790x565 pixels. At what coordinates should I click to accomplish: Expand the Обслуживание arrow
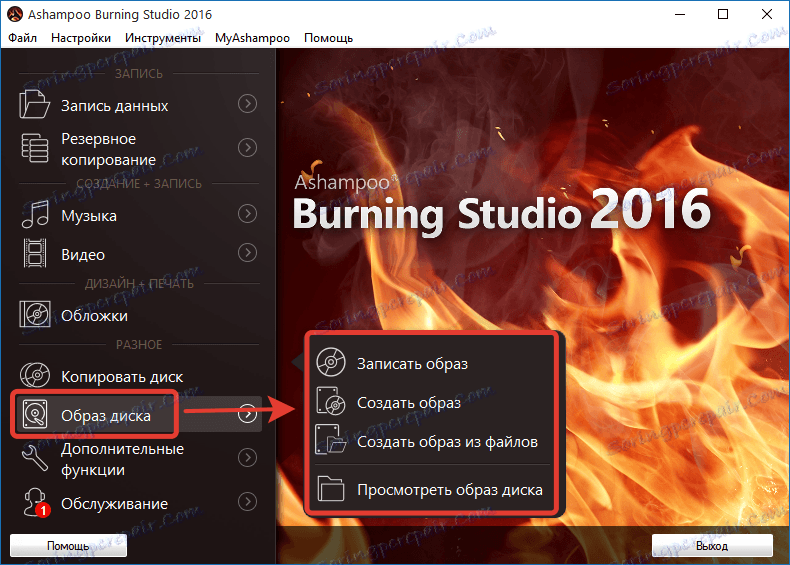247,502
